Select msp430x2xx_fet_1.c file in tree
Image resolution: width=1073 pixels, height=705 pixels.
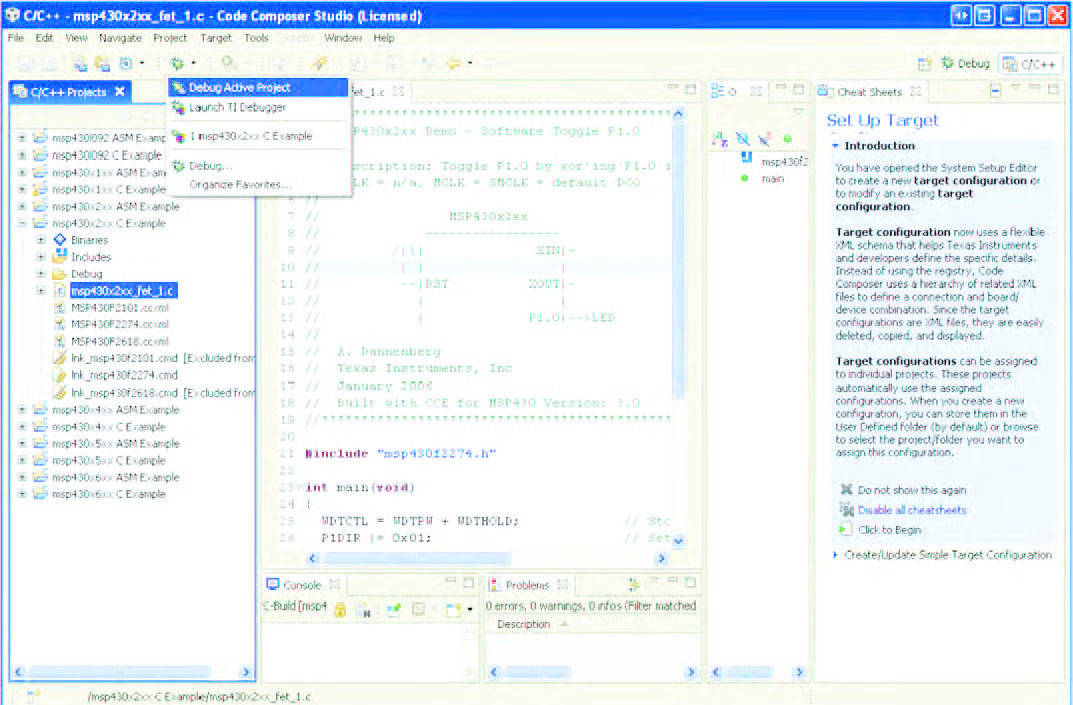123,291
